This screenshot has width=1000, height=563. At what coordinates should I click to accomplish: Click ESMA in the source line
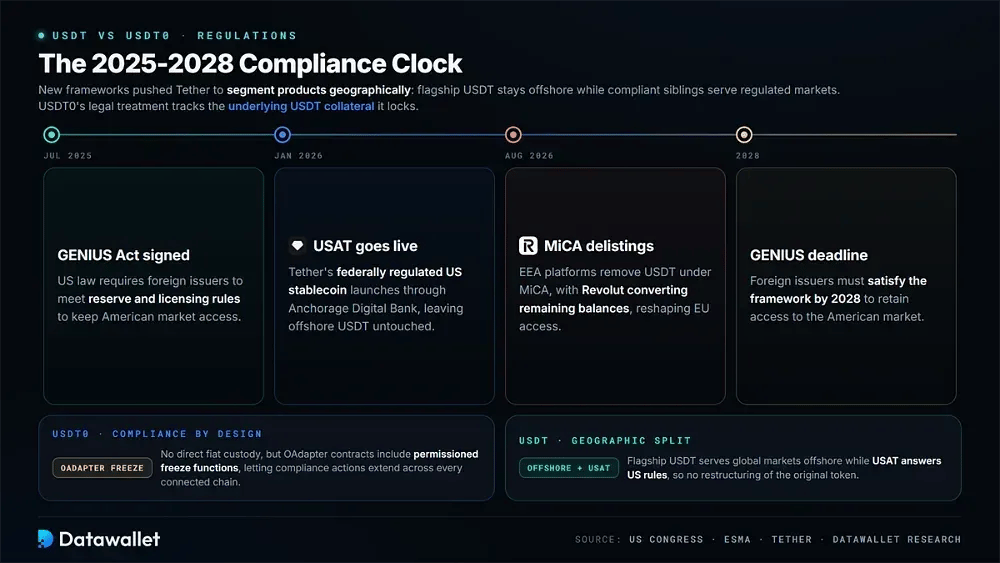737,539
